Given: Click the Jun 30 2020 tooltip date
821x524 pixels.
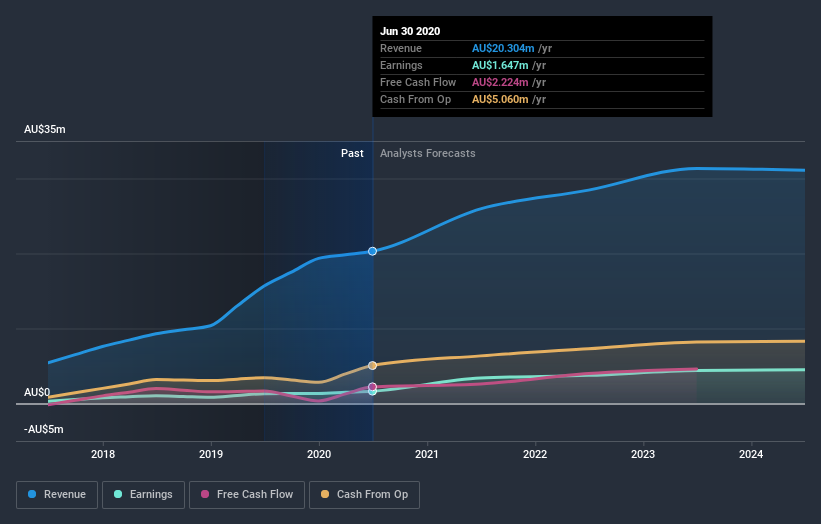Looking at the screenshot, I should (410, 31).
